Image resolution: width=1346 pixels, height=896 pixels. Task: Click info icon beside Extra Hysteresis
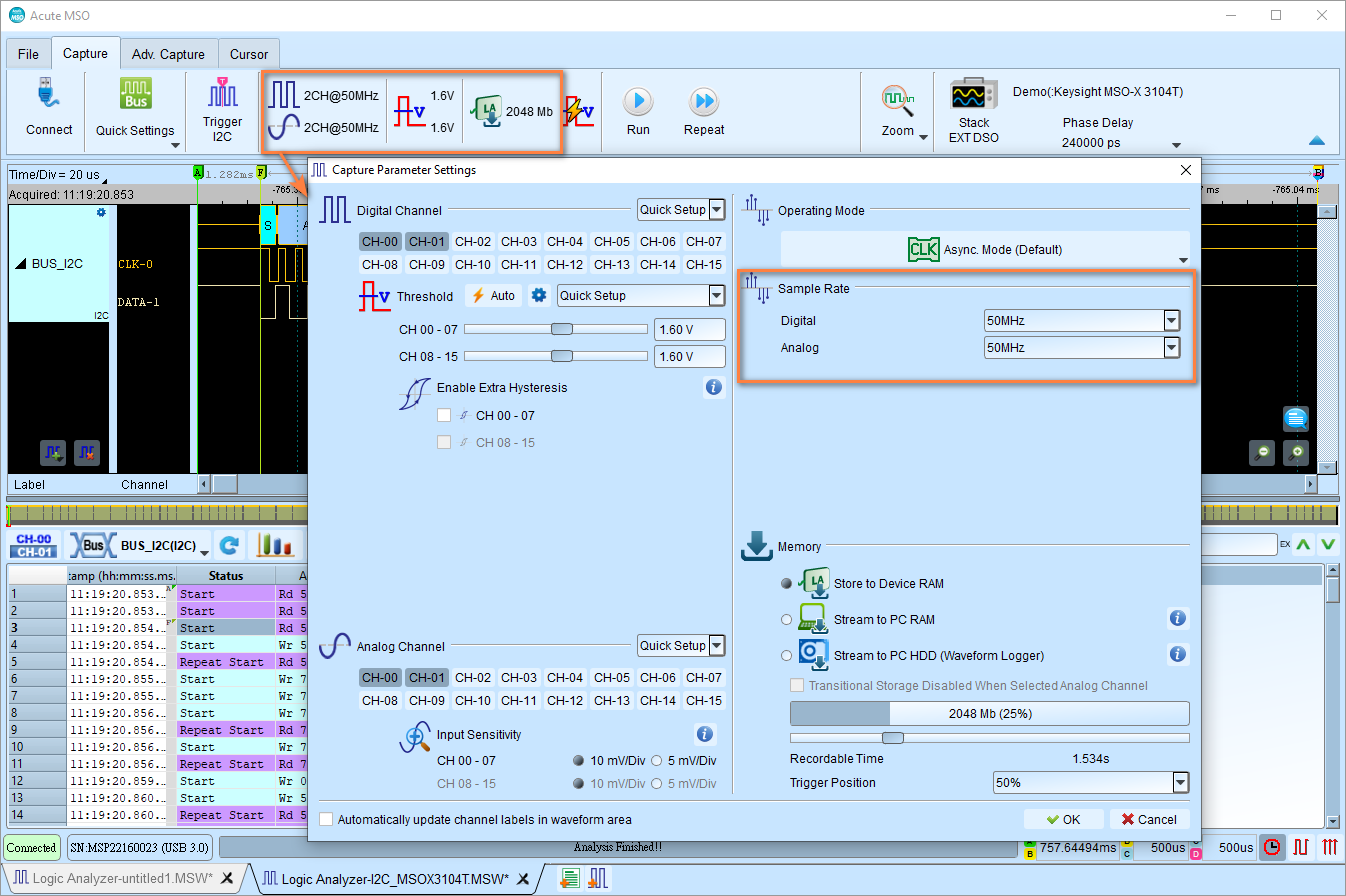pyautogui.click(x=713, y=387)
